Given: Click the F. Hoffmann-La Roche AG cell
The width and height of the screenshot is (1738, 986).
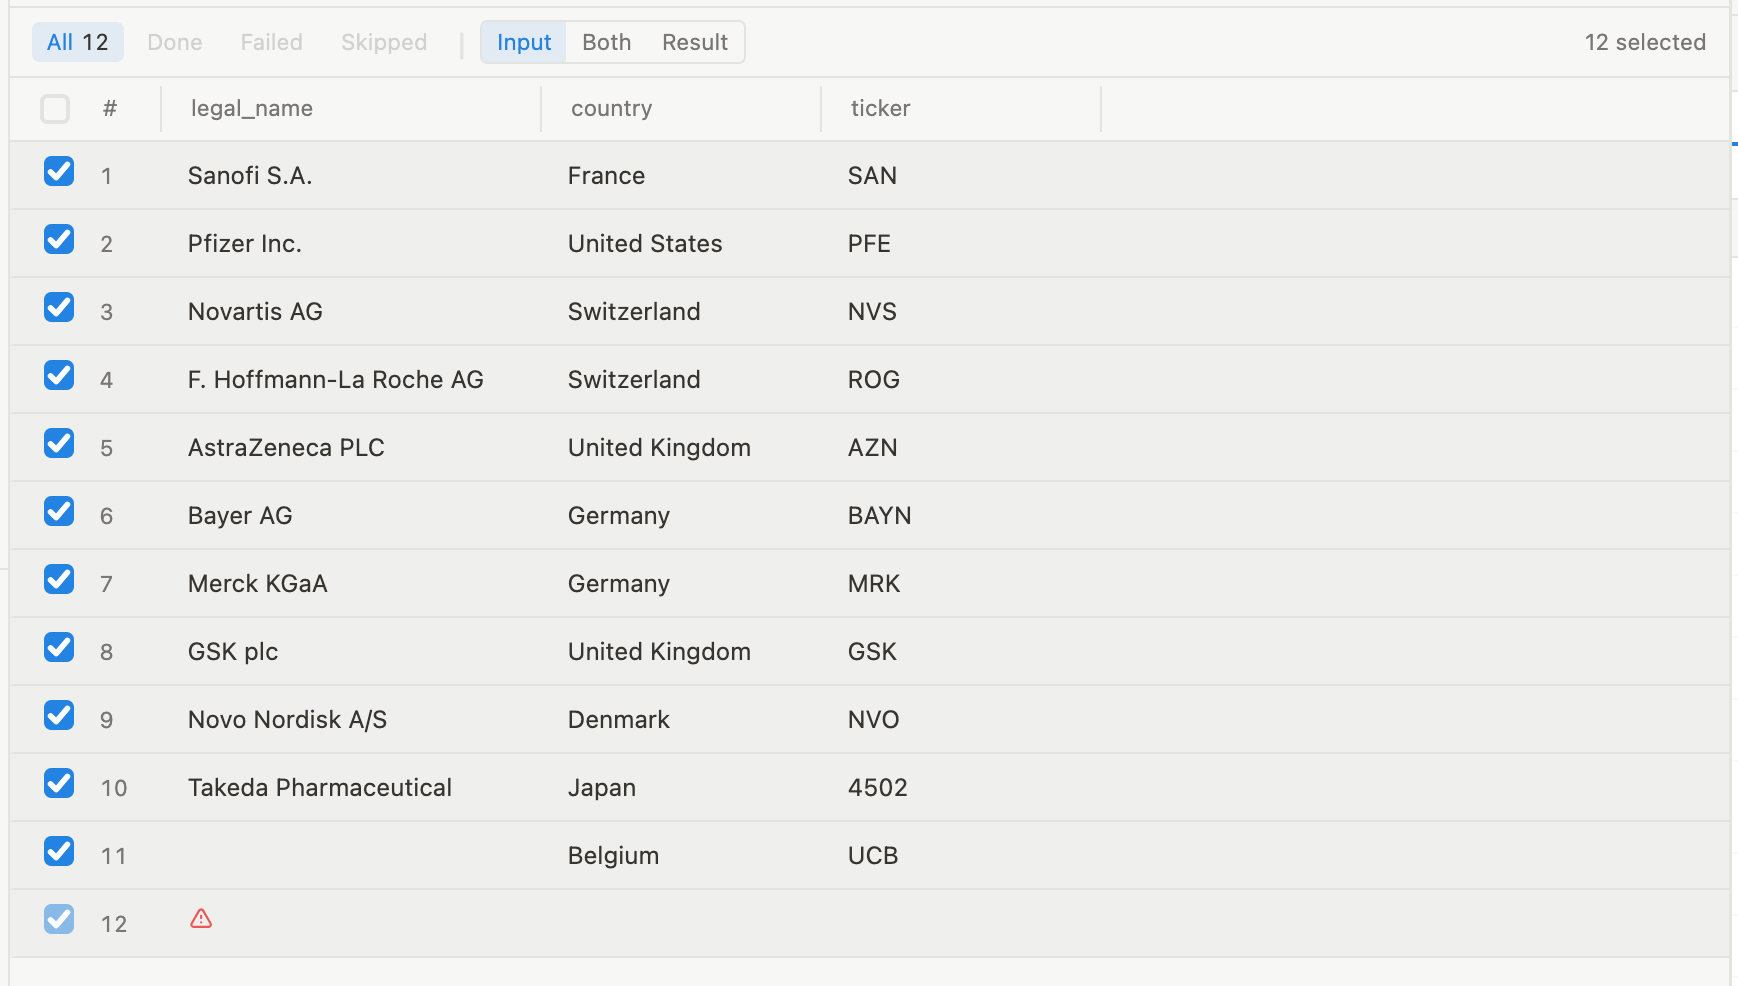Looking at the screenshot, I should click(x=336, y=380).
